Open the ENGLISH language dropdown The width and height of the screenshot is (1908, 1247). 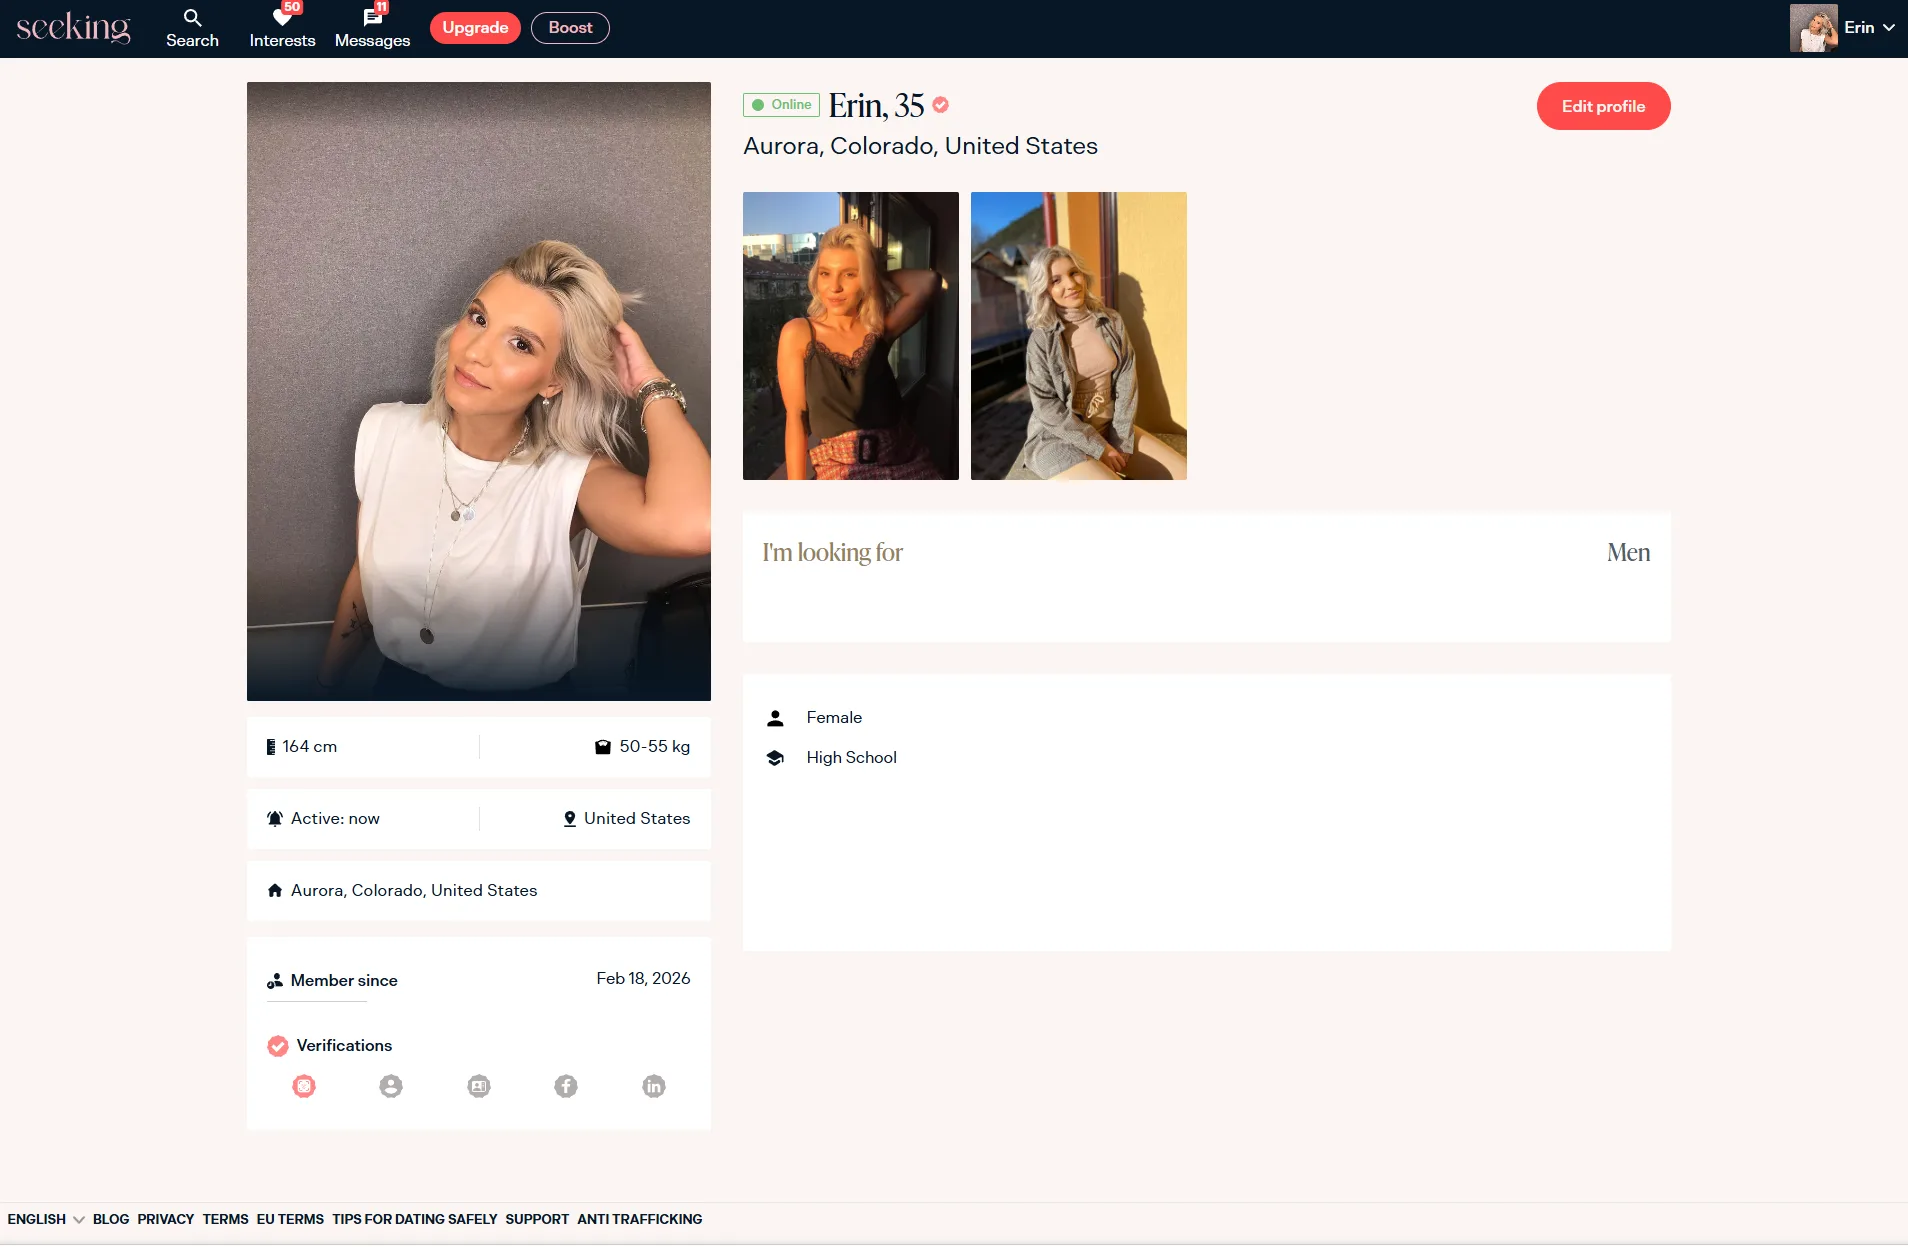pos(45,1219)
